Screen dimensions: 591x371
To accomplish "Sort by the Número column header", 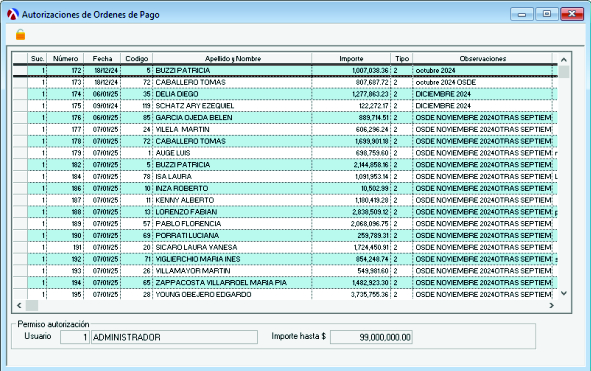I will tap(65, 58).
